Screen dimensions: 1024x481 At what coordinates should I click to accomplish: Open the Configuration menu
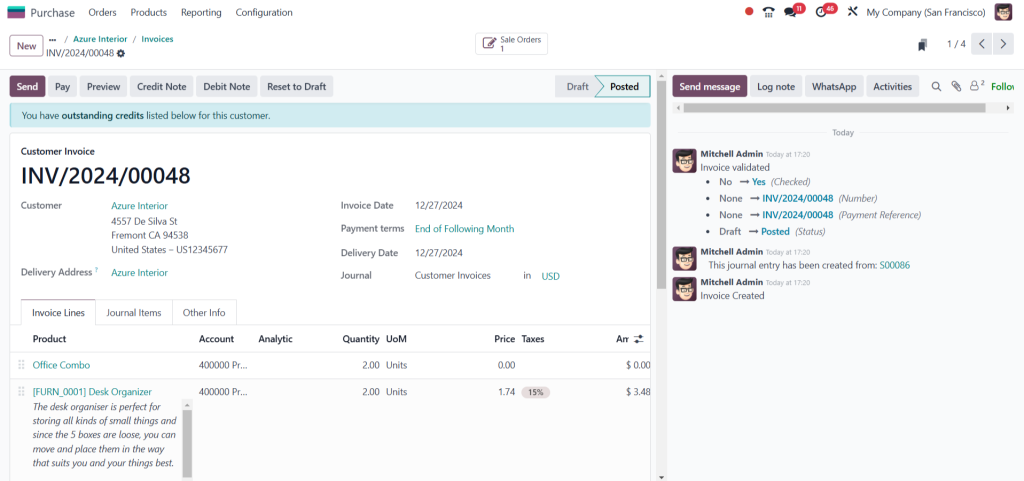(x=264, y=12)
